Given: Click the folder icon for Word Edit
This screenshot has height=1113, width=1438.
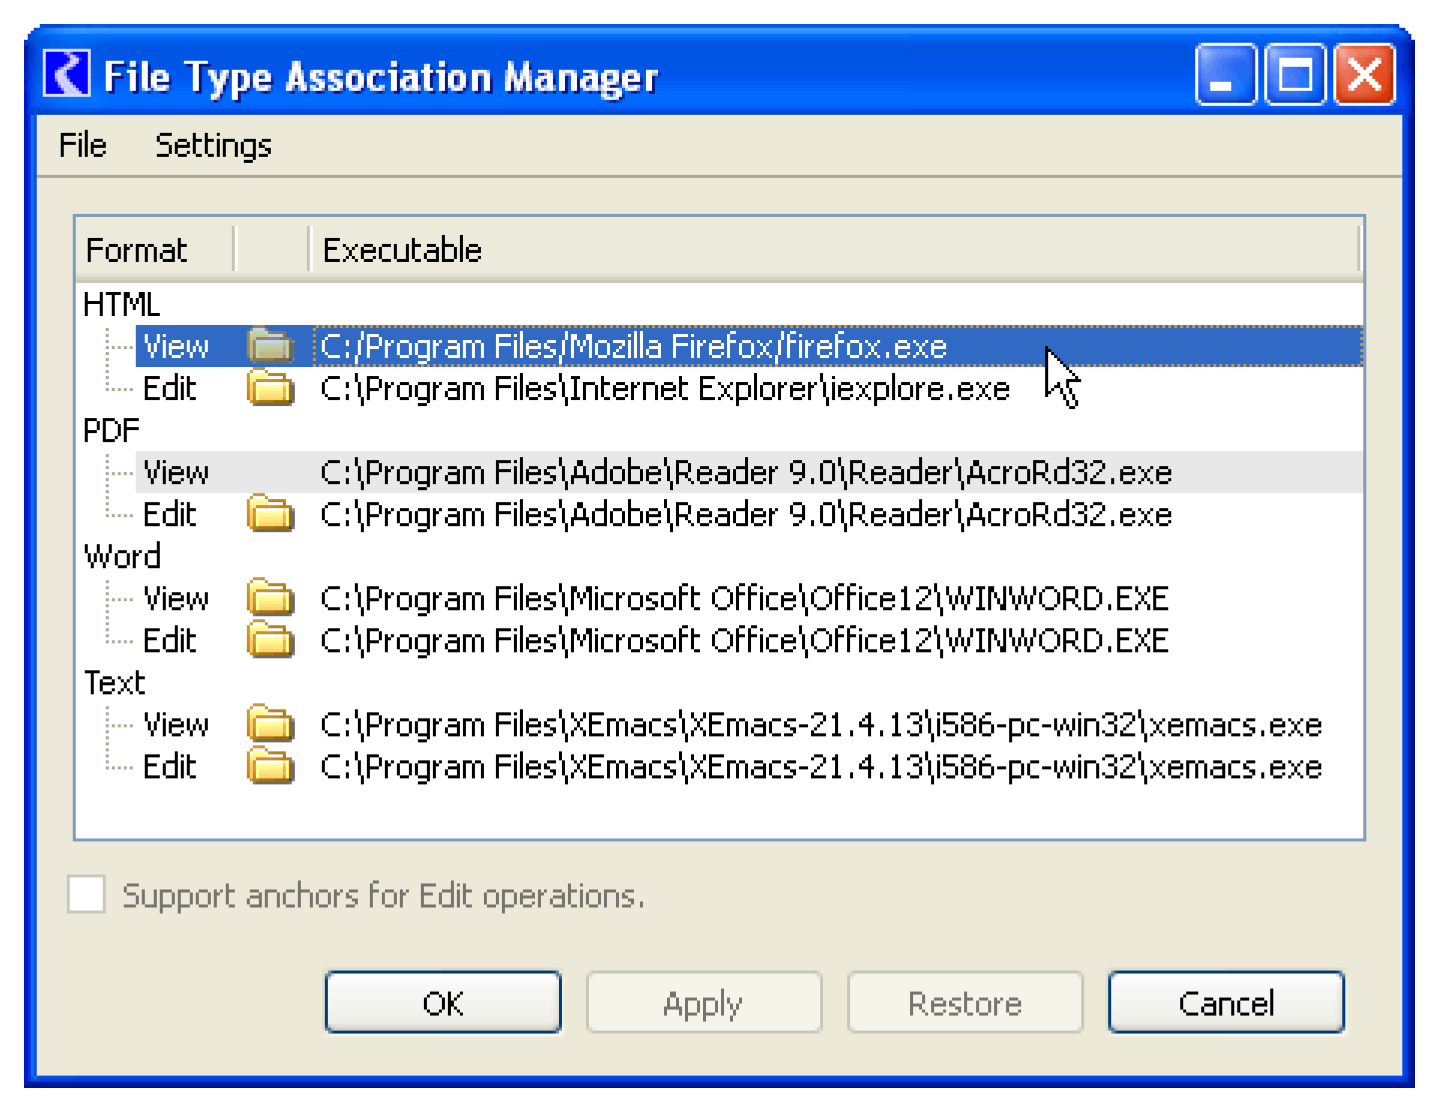Looking at the screenshot, I should click(270, 640).
